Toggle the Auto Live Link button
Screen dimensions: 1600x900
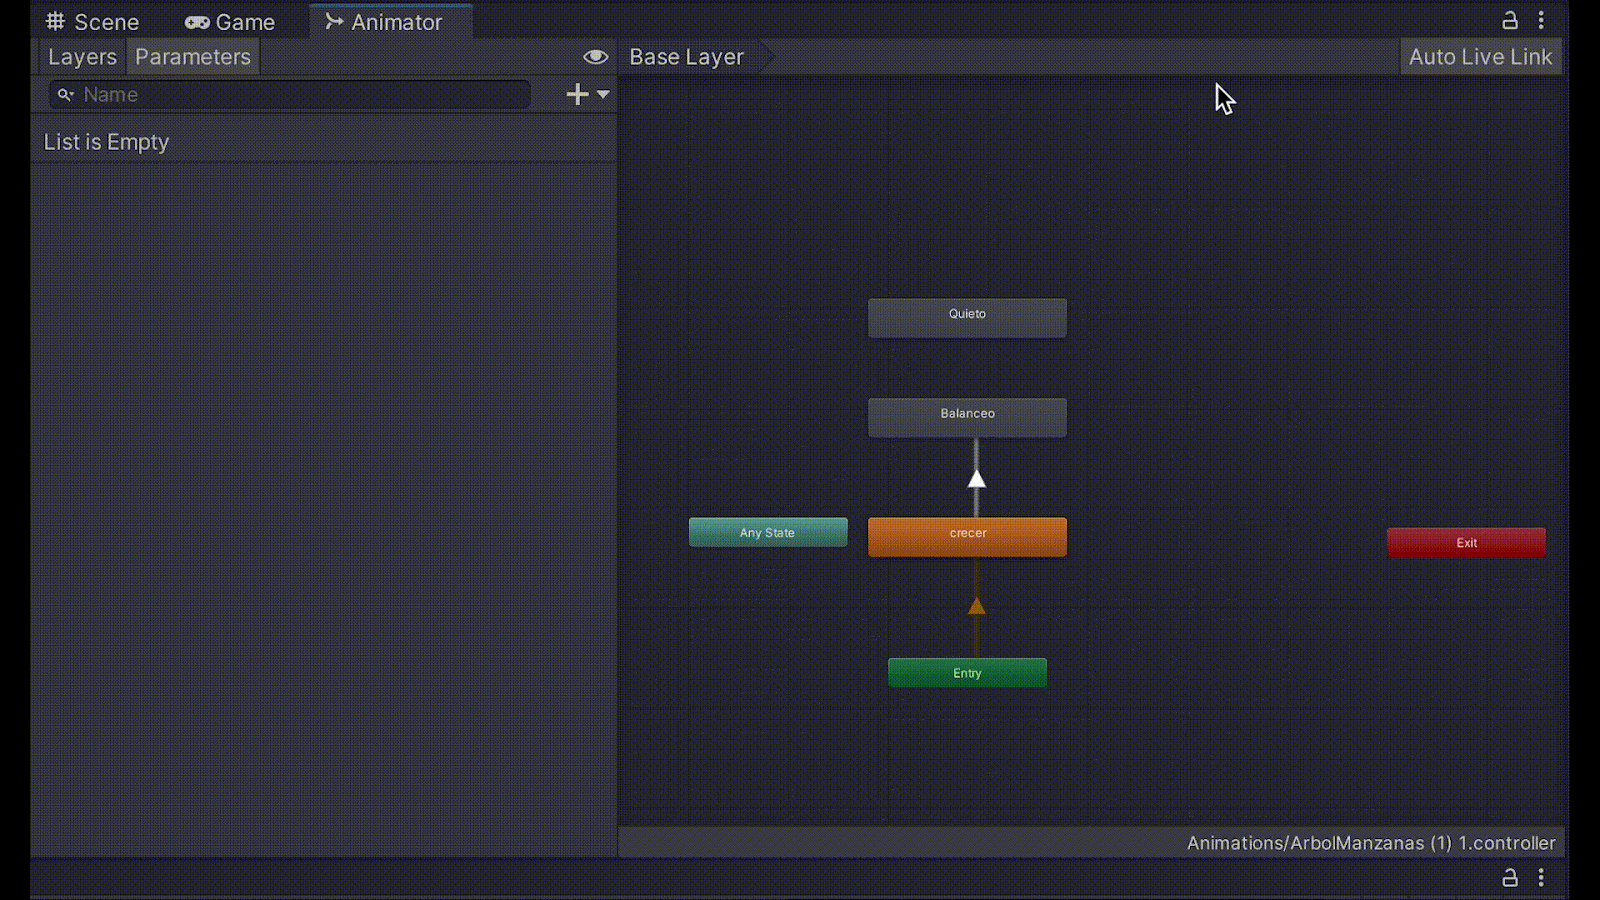coord(1480,57)
